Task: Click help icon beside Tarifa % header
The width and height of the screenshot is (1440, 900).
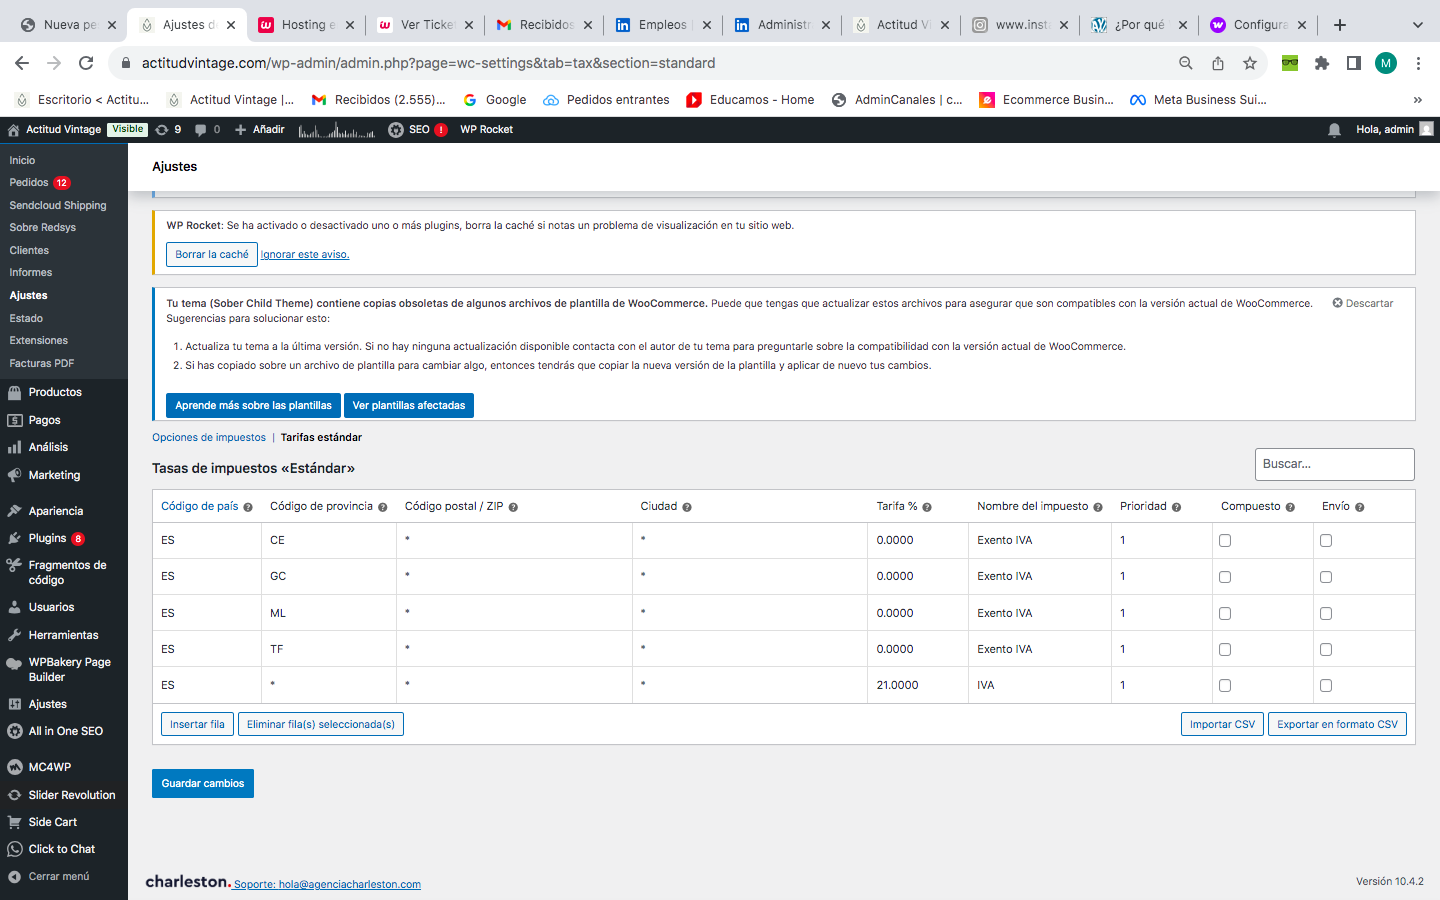Action: 927,507
